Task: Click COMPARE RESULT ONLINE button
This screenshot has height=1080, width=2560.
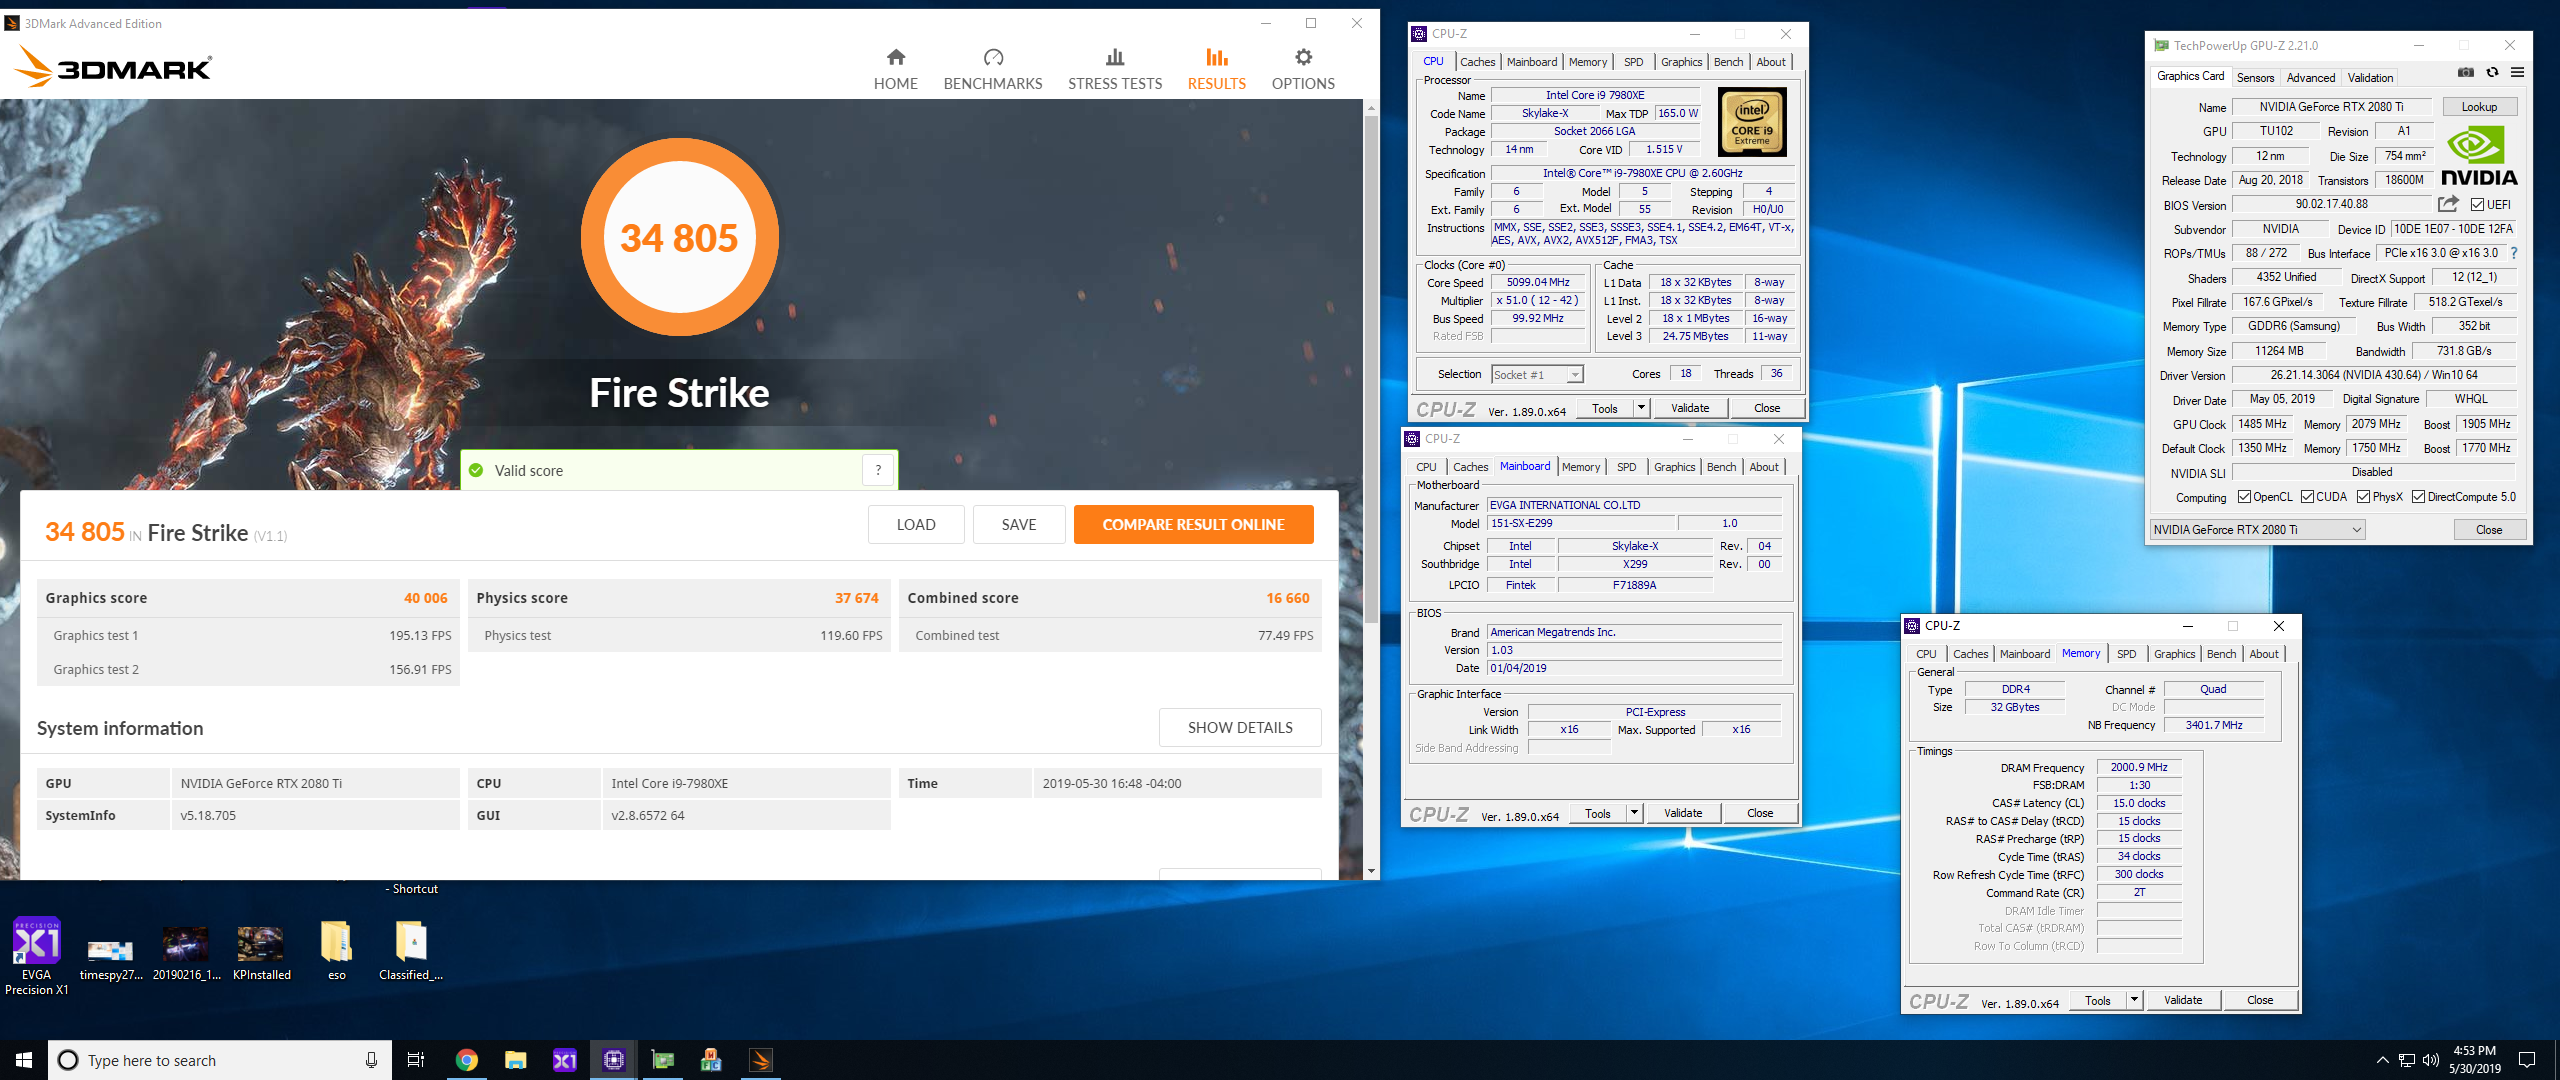Action: pos(1193,524)
